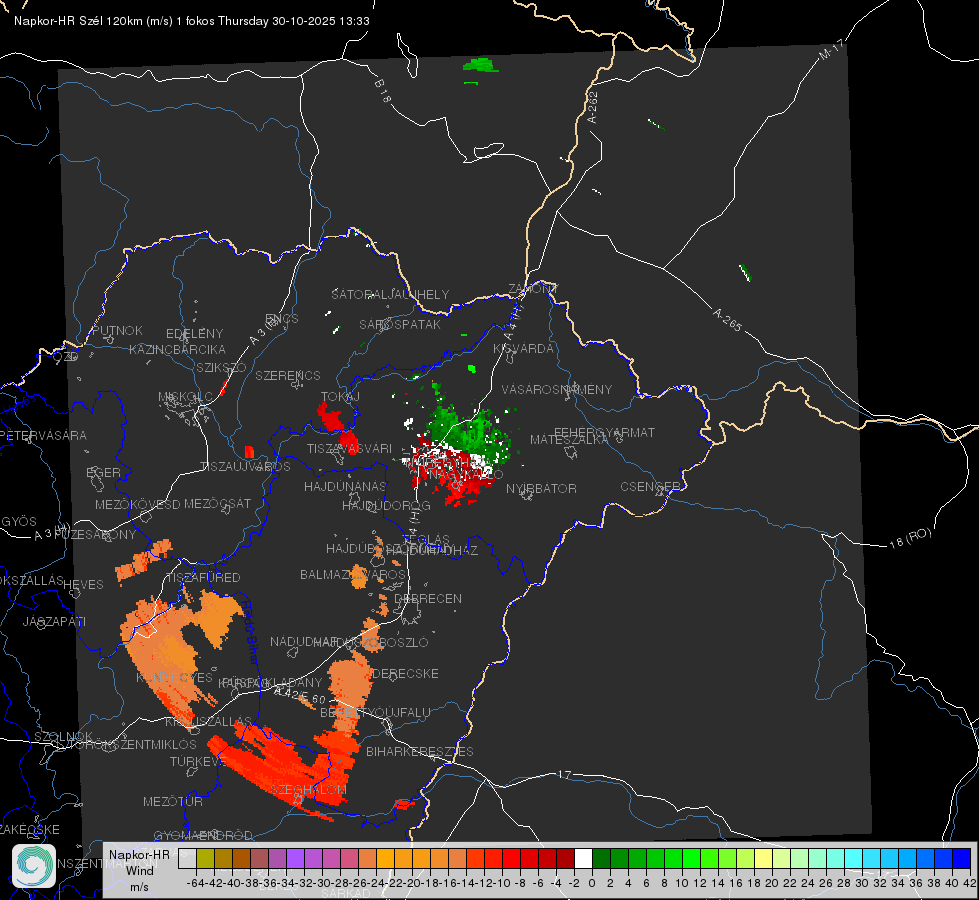Image resolution: width=979 pixels, height=900 pixels.
Task: Pick the dark green legend swatch between 0 and 2
Action: tap(601, 858)
